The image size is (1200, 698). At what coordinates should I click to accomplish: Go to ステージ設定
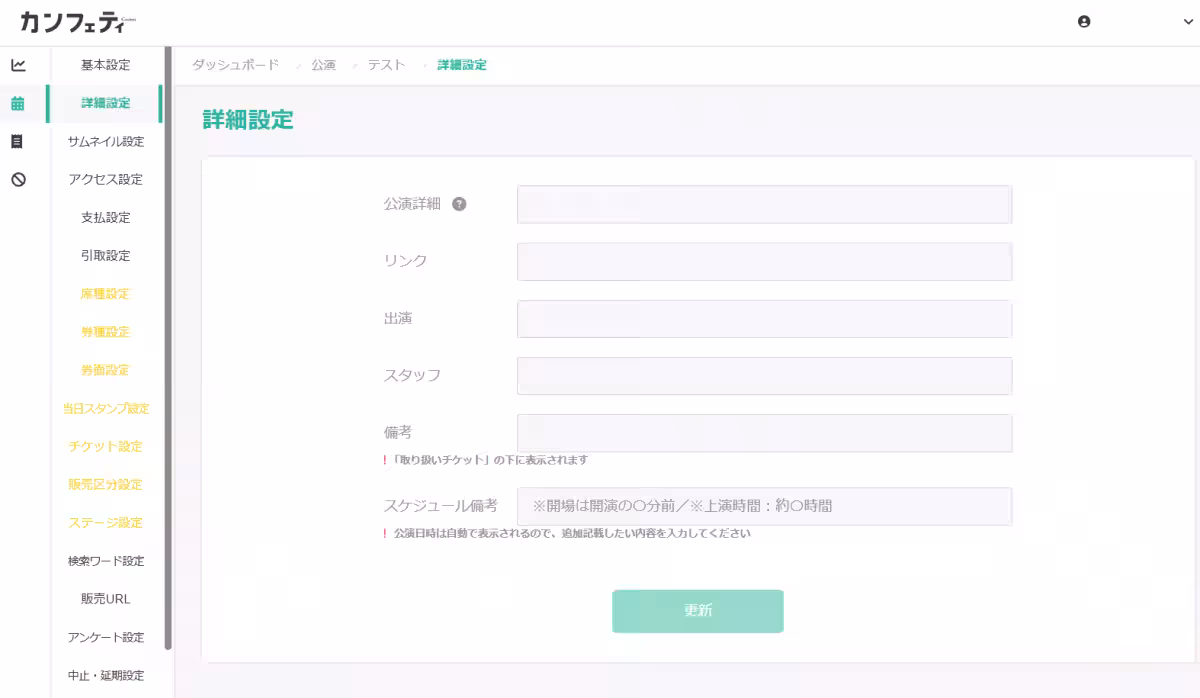(x=106, y=522)
